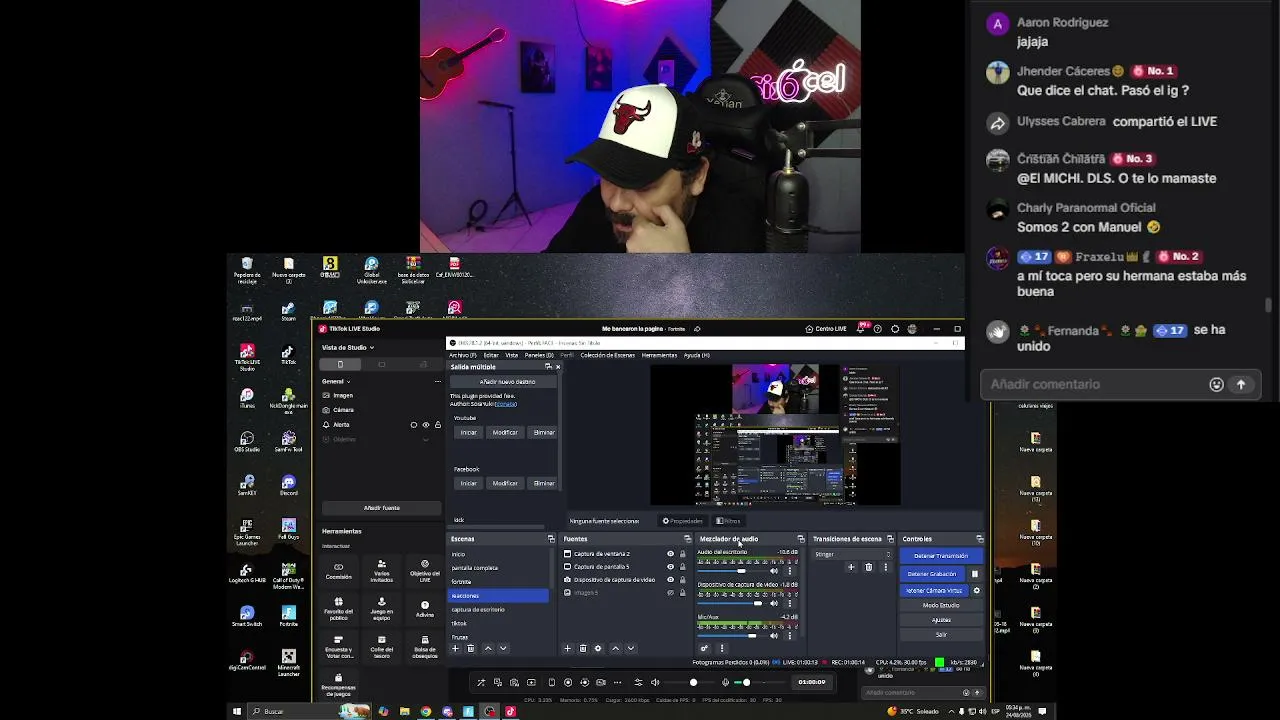
Task: Click Iniciar for Youtube output
Action: [x=469, y=433]
